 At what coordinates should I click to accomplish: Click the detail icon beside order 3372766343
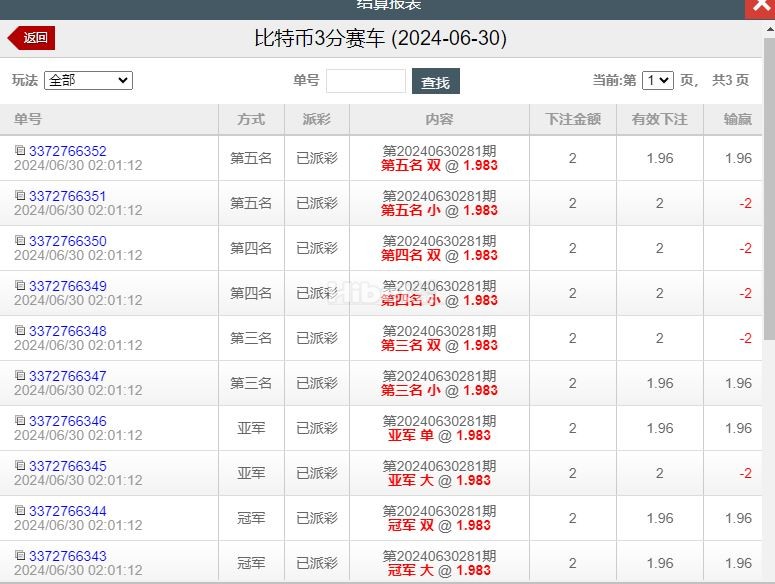20,555
